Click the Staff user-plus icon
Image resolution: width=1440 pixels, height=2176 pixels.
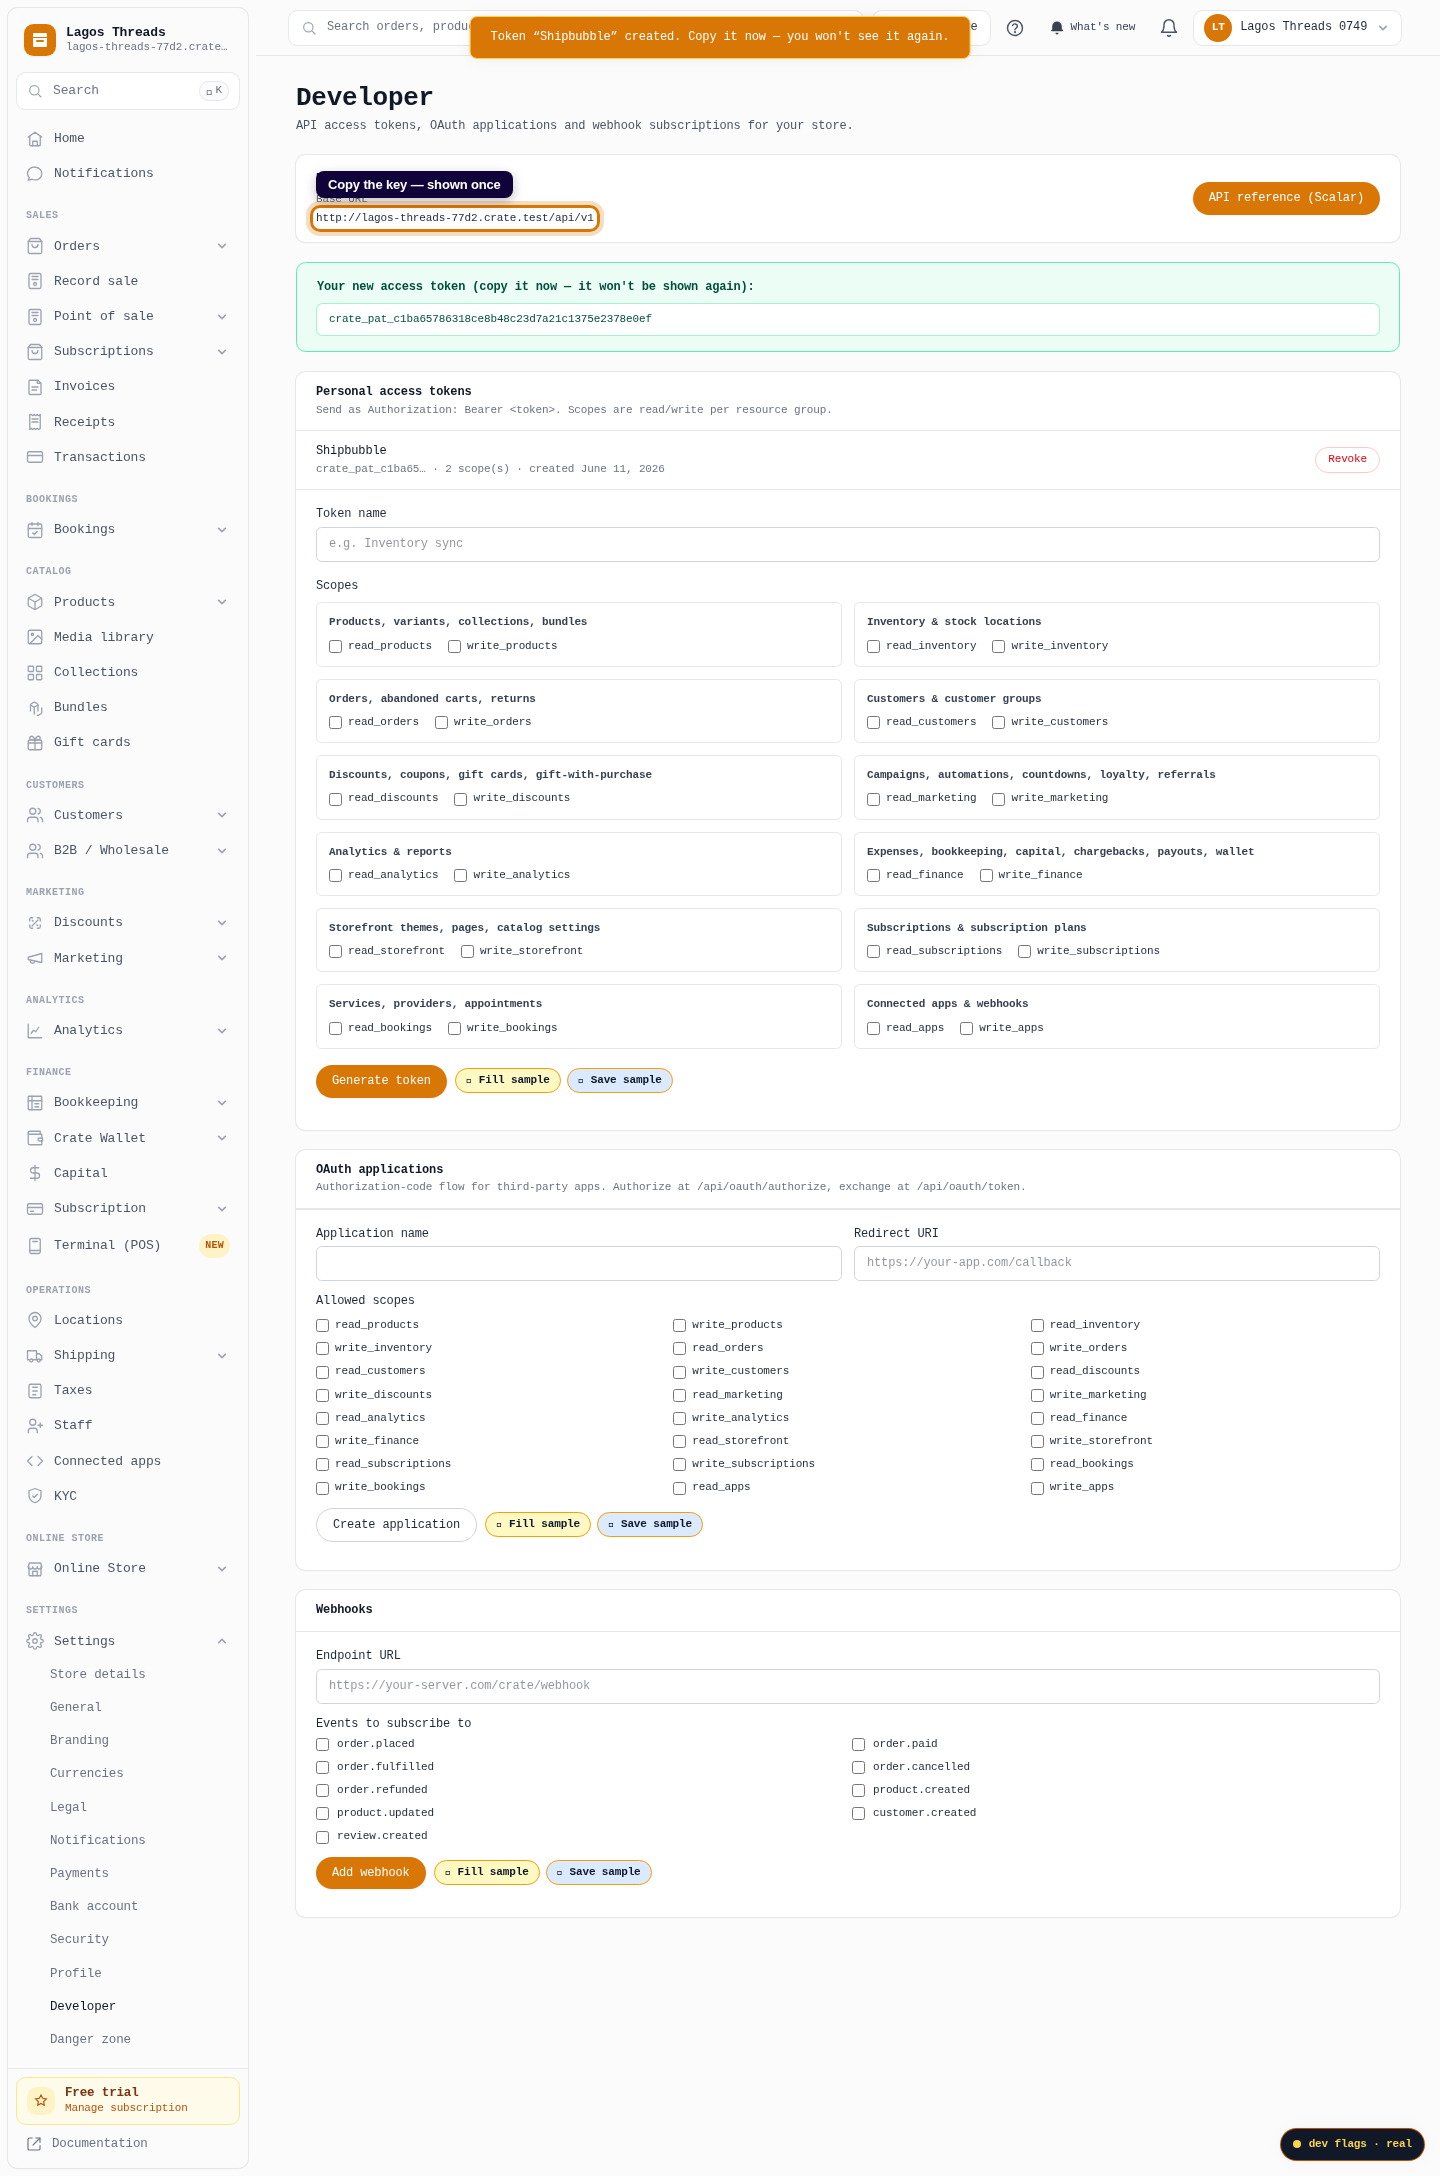[x=35, y=1426]
